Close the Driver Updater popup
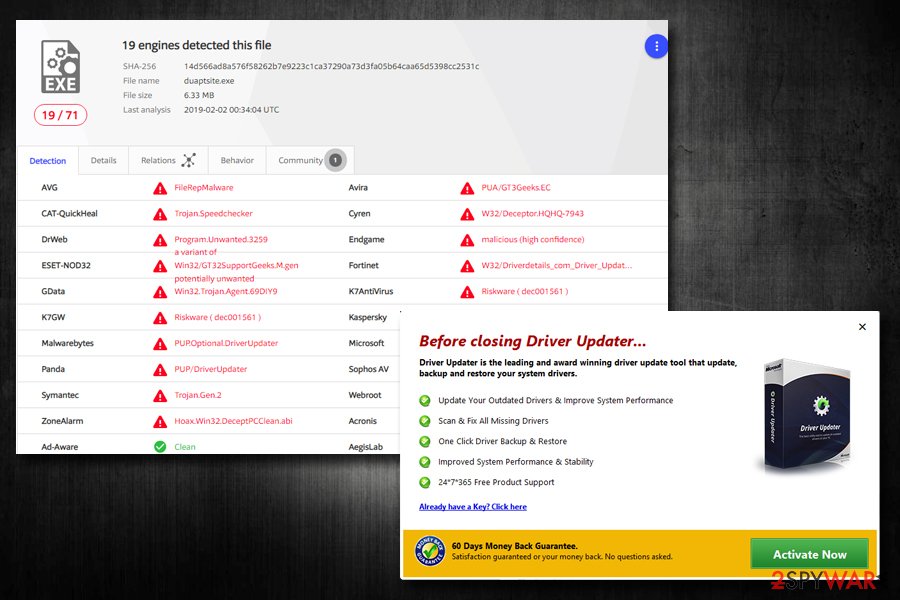Viewport: 900px width, 600px height. [x=862, y=327]
